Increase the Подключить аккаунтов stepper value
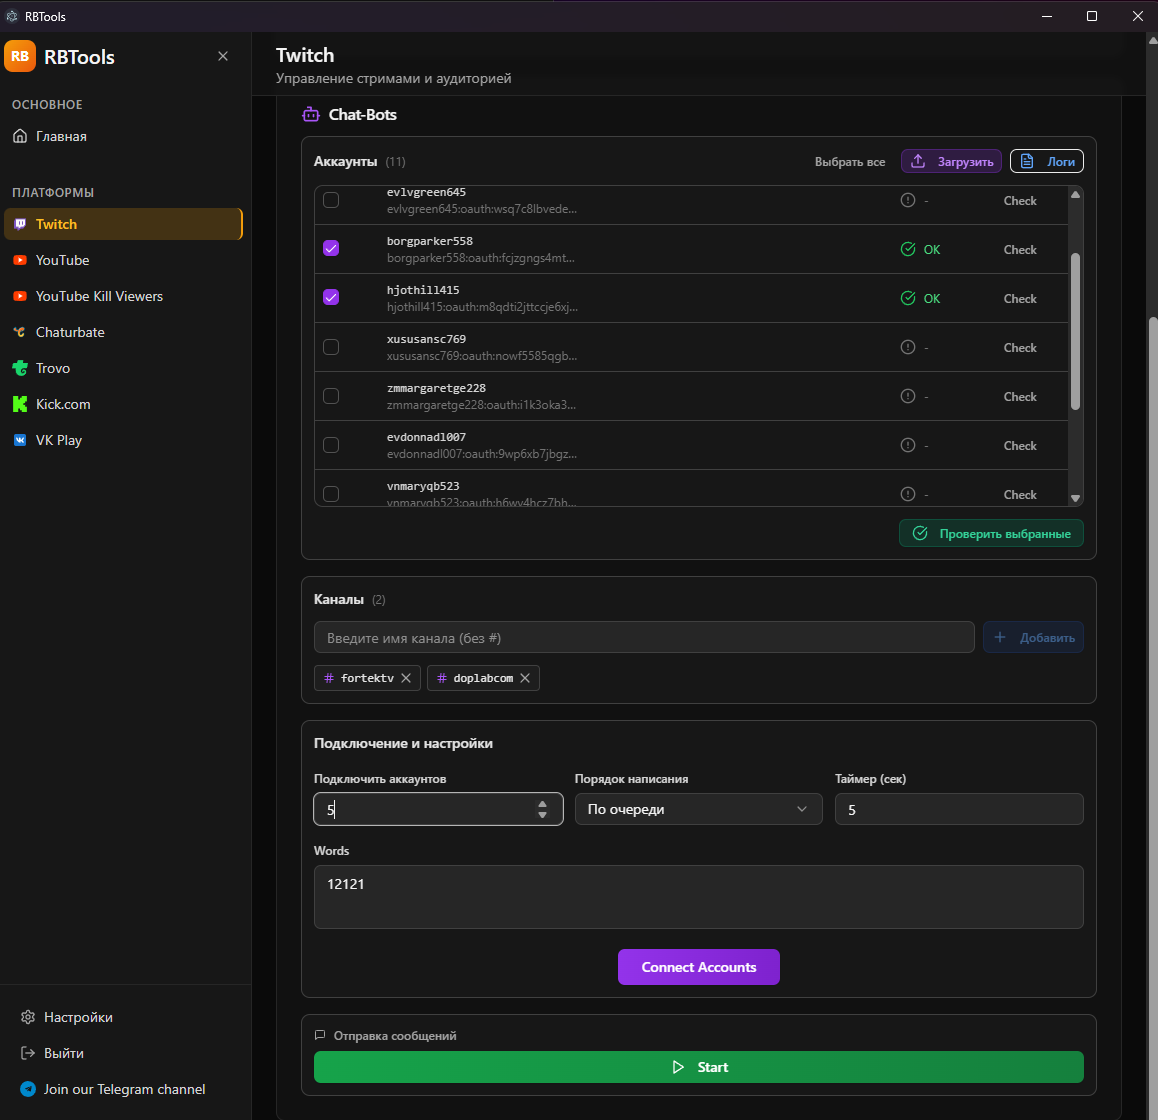 (x=542, y=804)
